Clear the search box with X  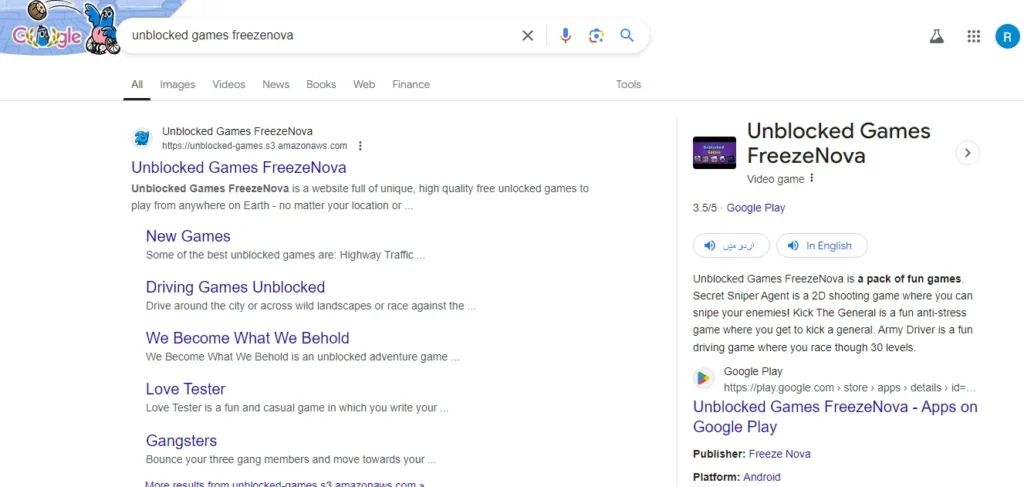pos(528,35)
